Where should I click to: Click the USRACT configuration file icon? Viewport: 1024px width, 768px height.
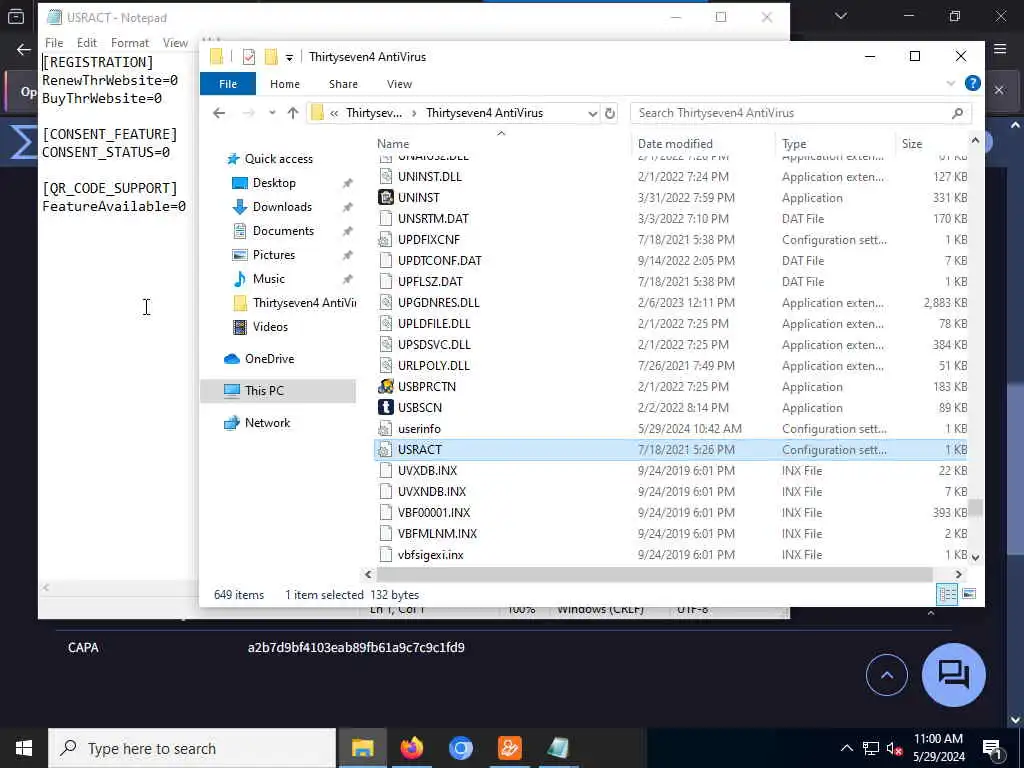click(x=385, y=449)
